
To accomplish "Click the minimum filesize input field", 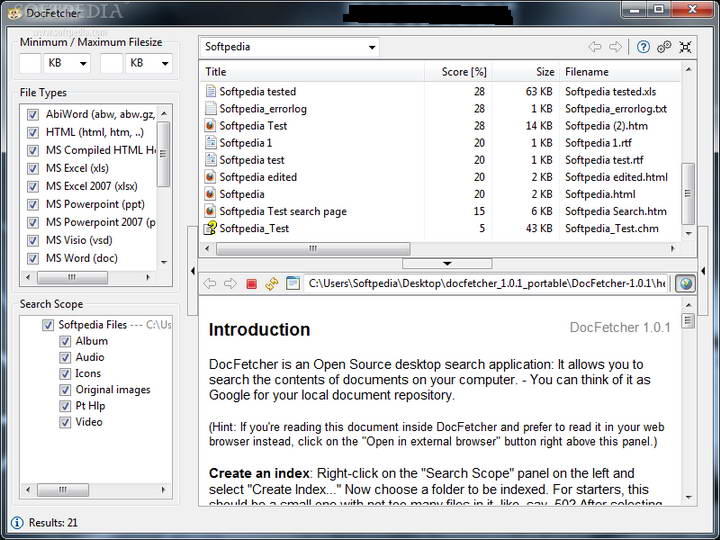I will [x=30, y=63].
